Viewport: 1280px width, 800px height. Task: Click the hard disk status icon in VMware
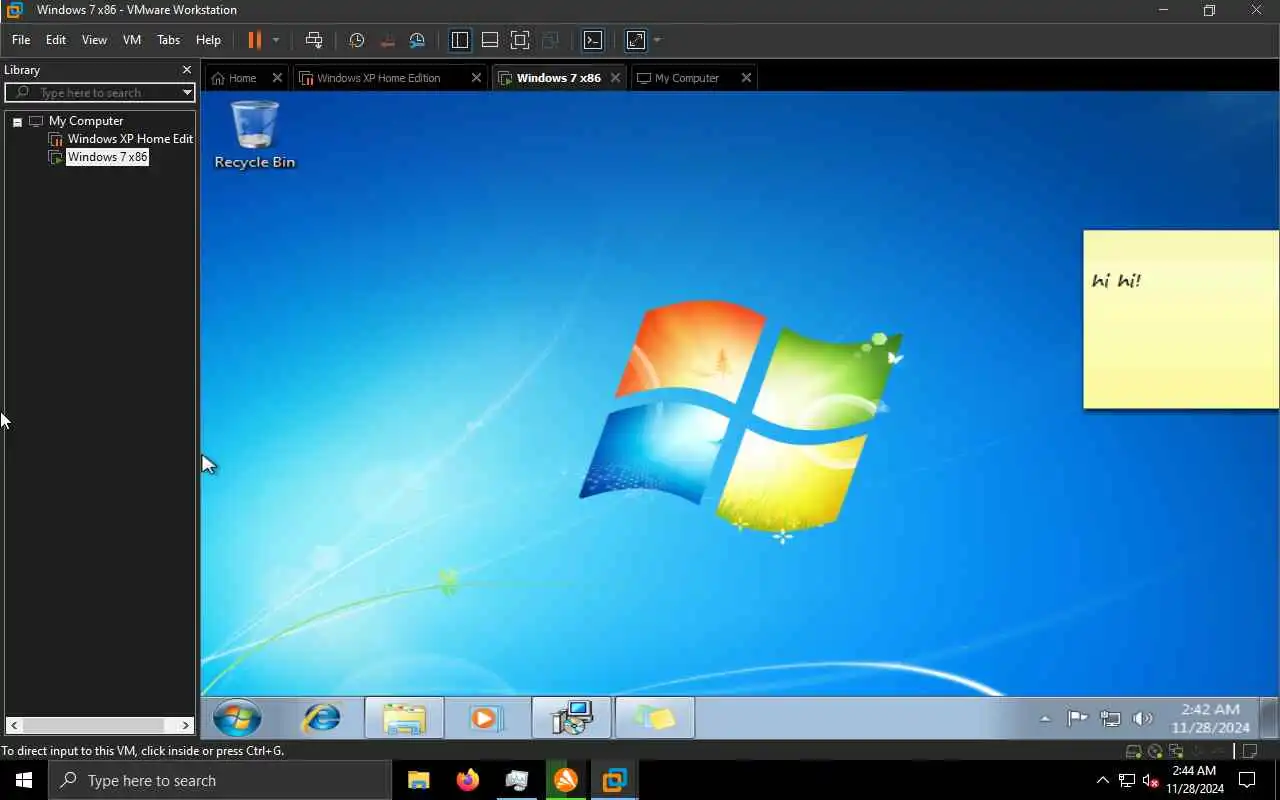(x=1134, y=751)
